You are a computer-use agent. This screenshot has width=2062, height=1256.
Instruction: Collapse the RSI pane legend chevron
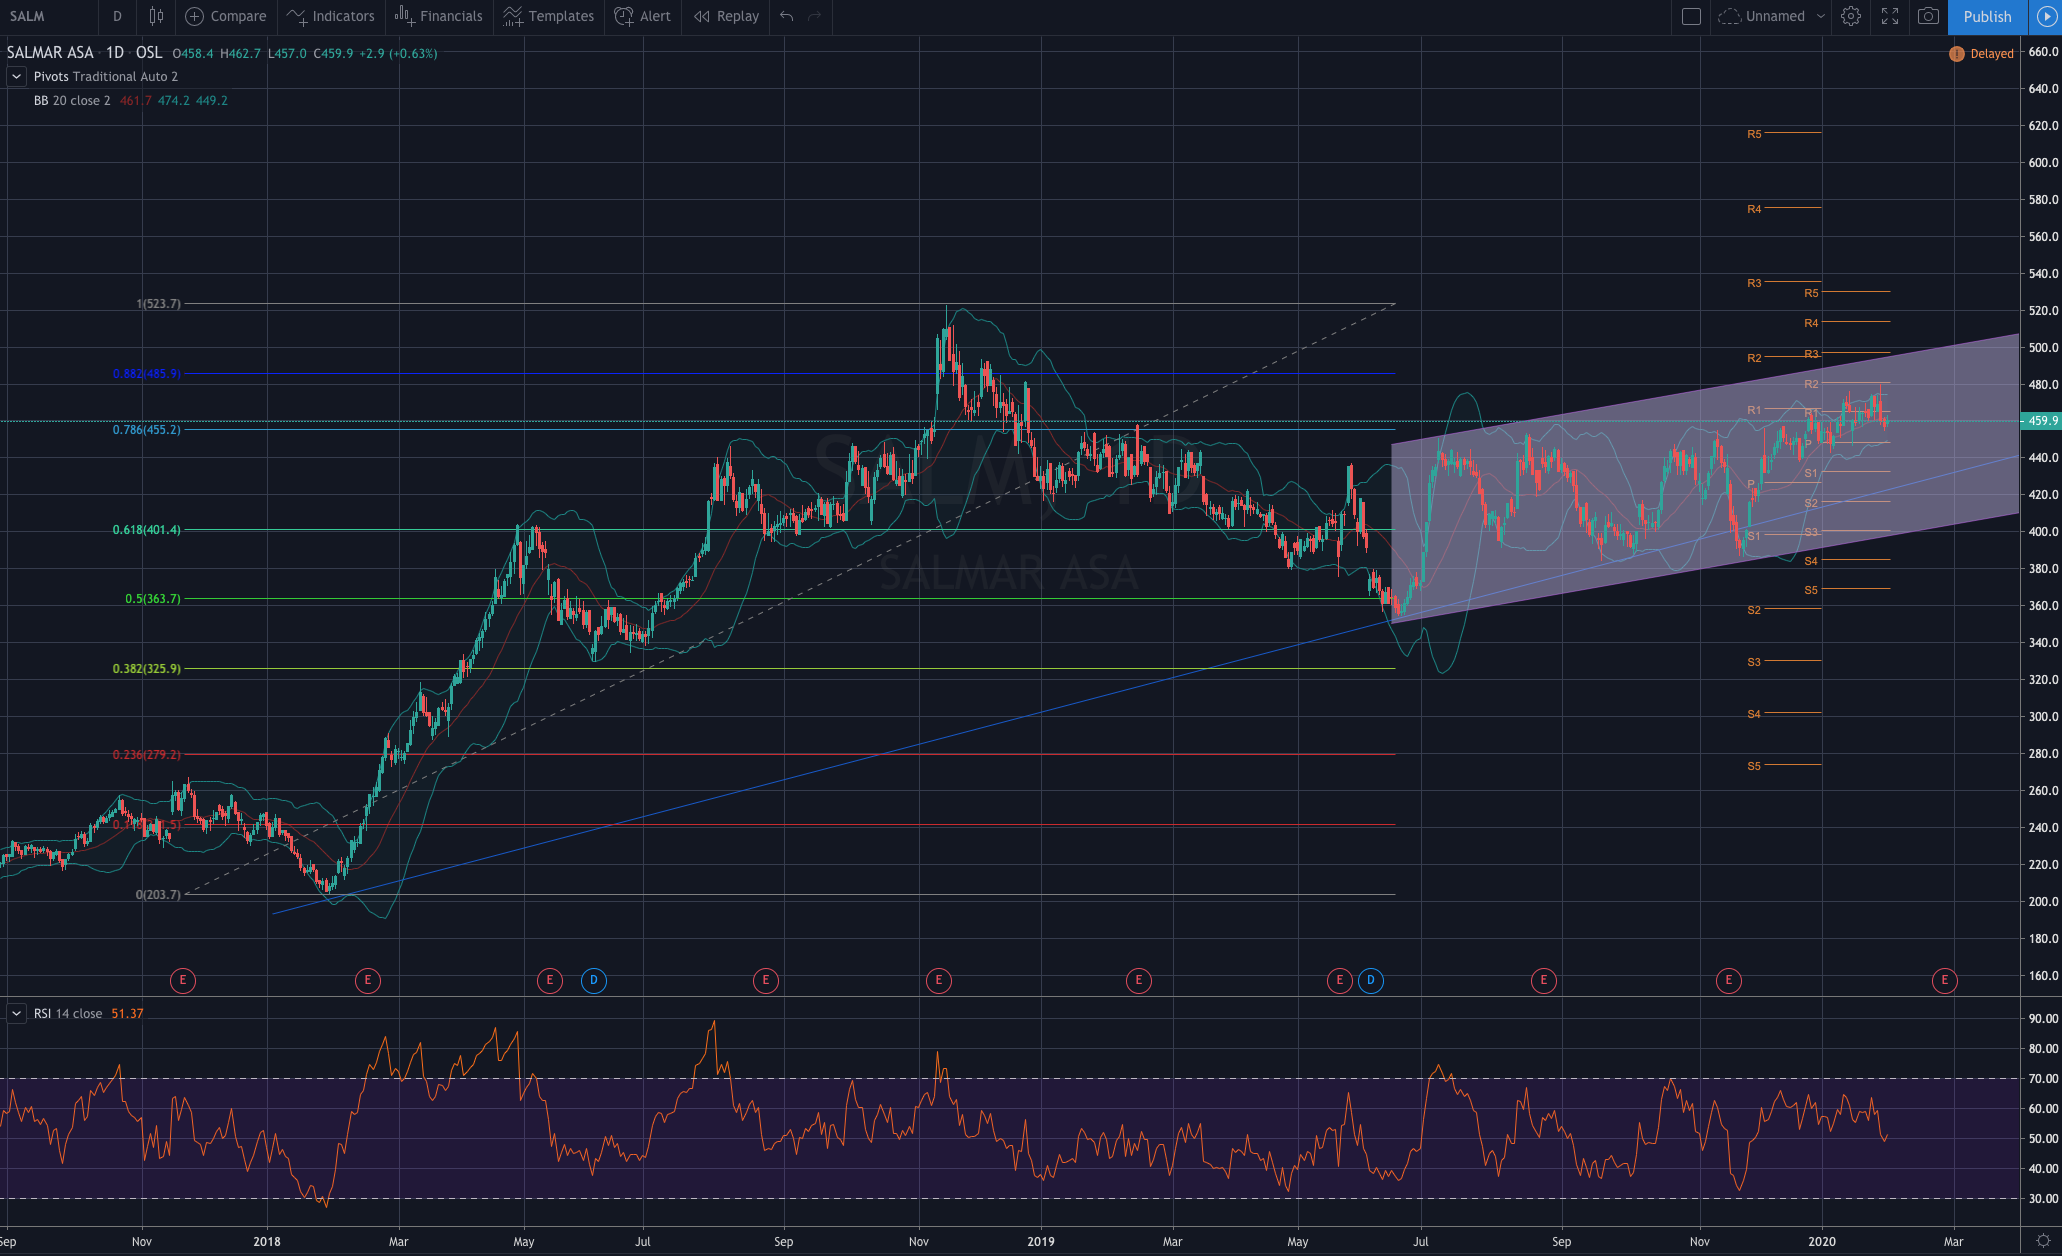pos(16,1013)
